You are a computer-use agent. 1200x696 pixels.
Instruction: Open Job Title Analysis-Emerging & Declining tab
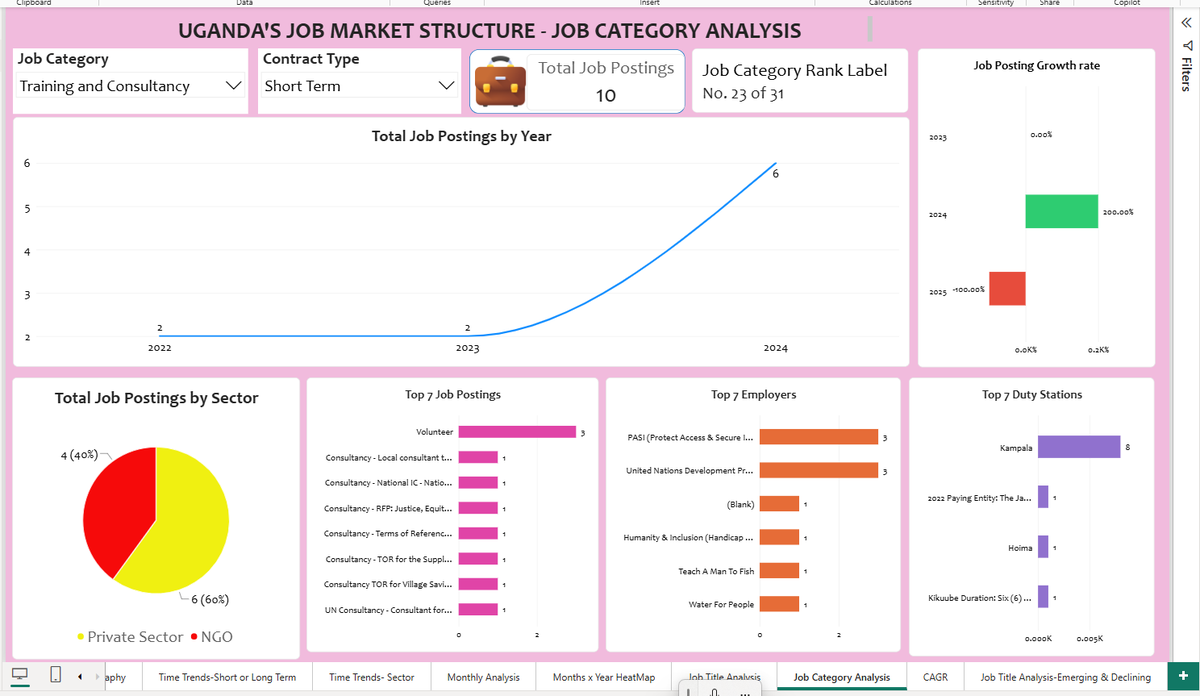(1066, 677)
